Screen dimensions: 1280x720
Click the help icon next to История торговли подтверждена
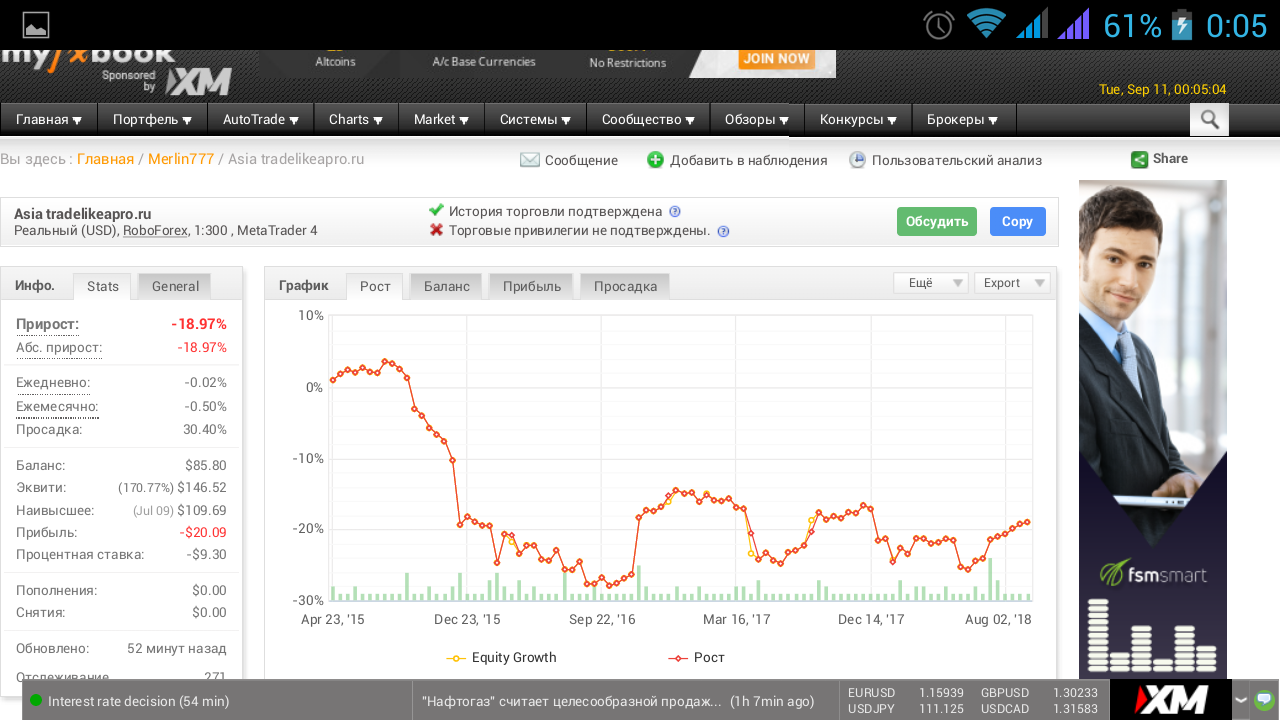(675, 211)
